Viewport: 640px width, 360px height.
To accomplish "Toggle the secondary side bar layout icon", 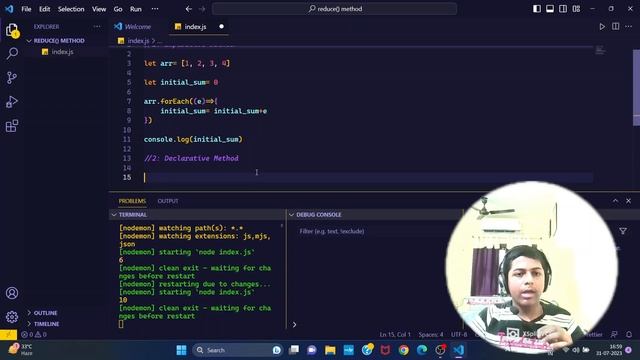I will (563, 9).
